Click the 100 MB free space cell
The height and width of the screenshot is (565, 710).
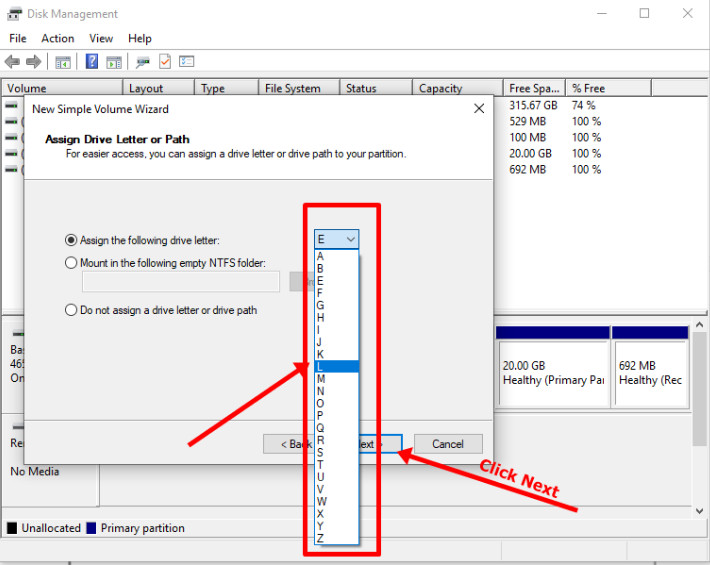(x=528, y=137)
